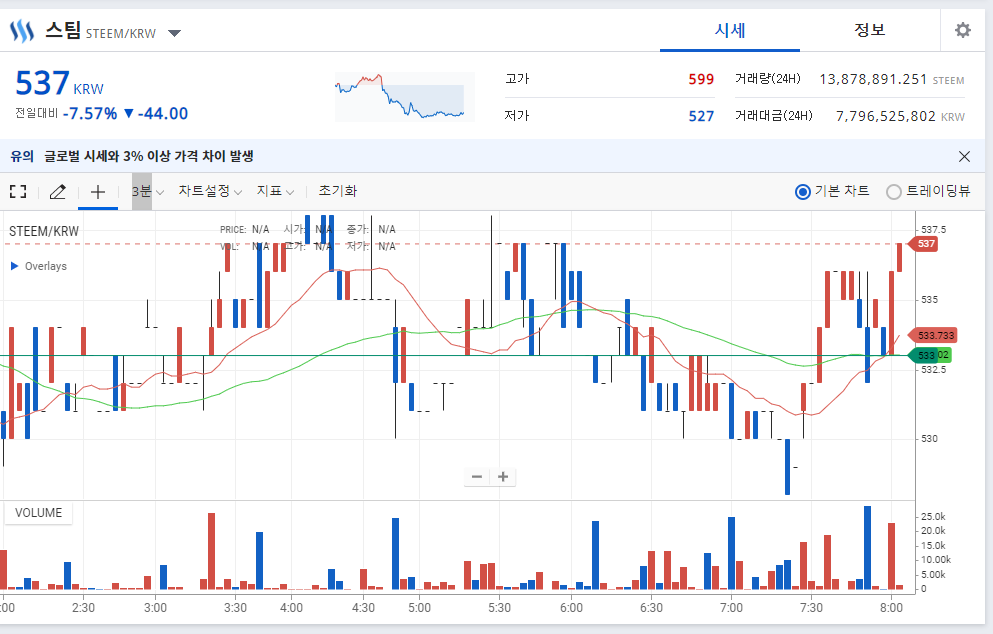Click the 24H turnover 7,796,525,802 value

(x=885, y=116)
